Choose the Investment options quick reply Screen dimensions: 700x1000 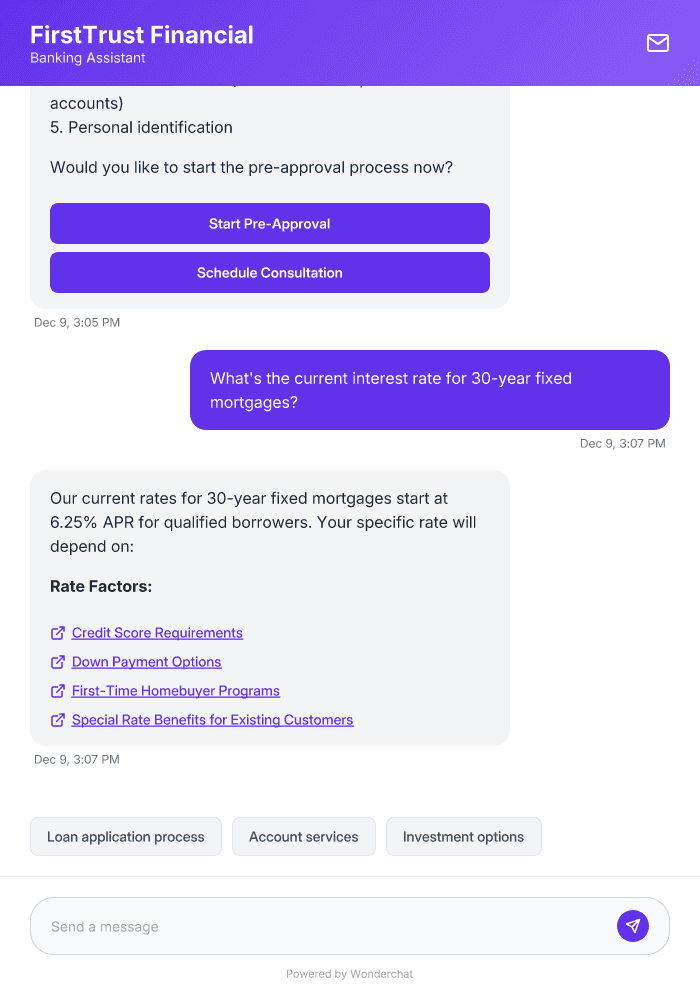(463, 836)
